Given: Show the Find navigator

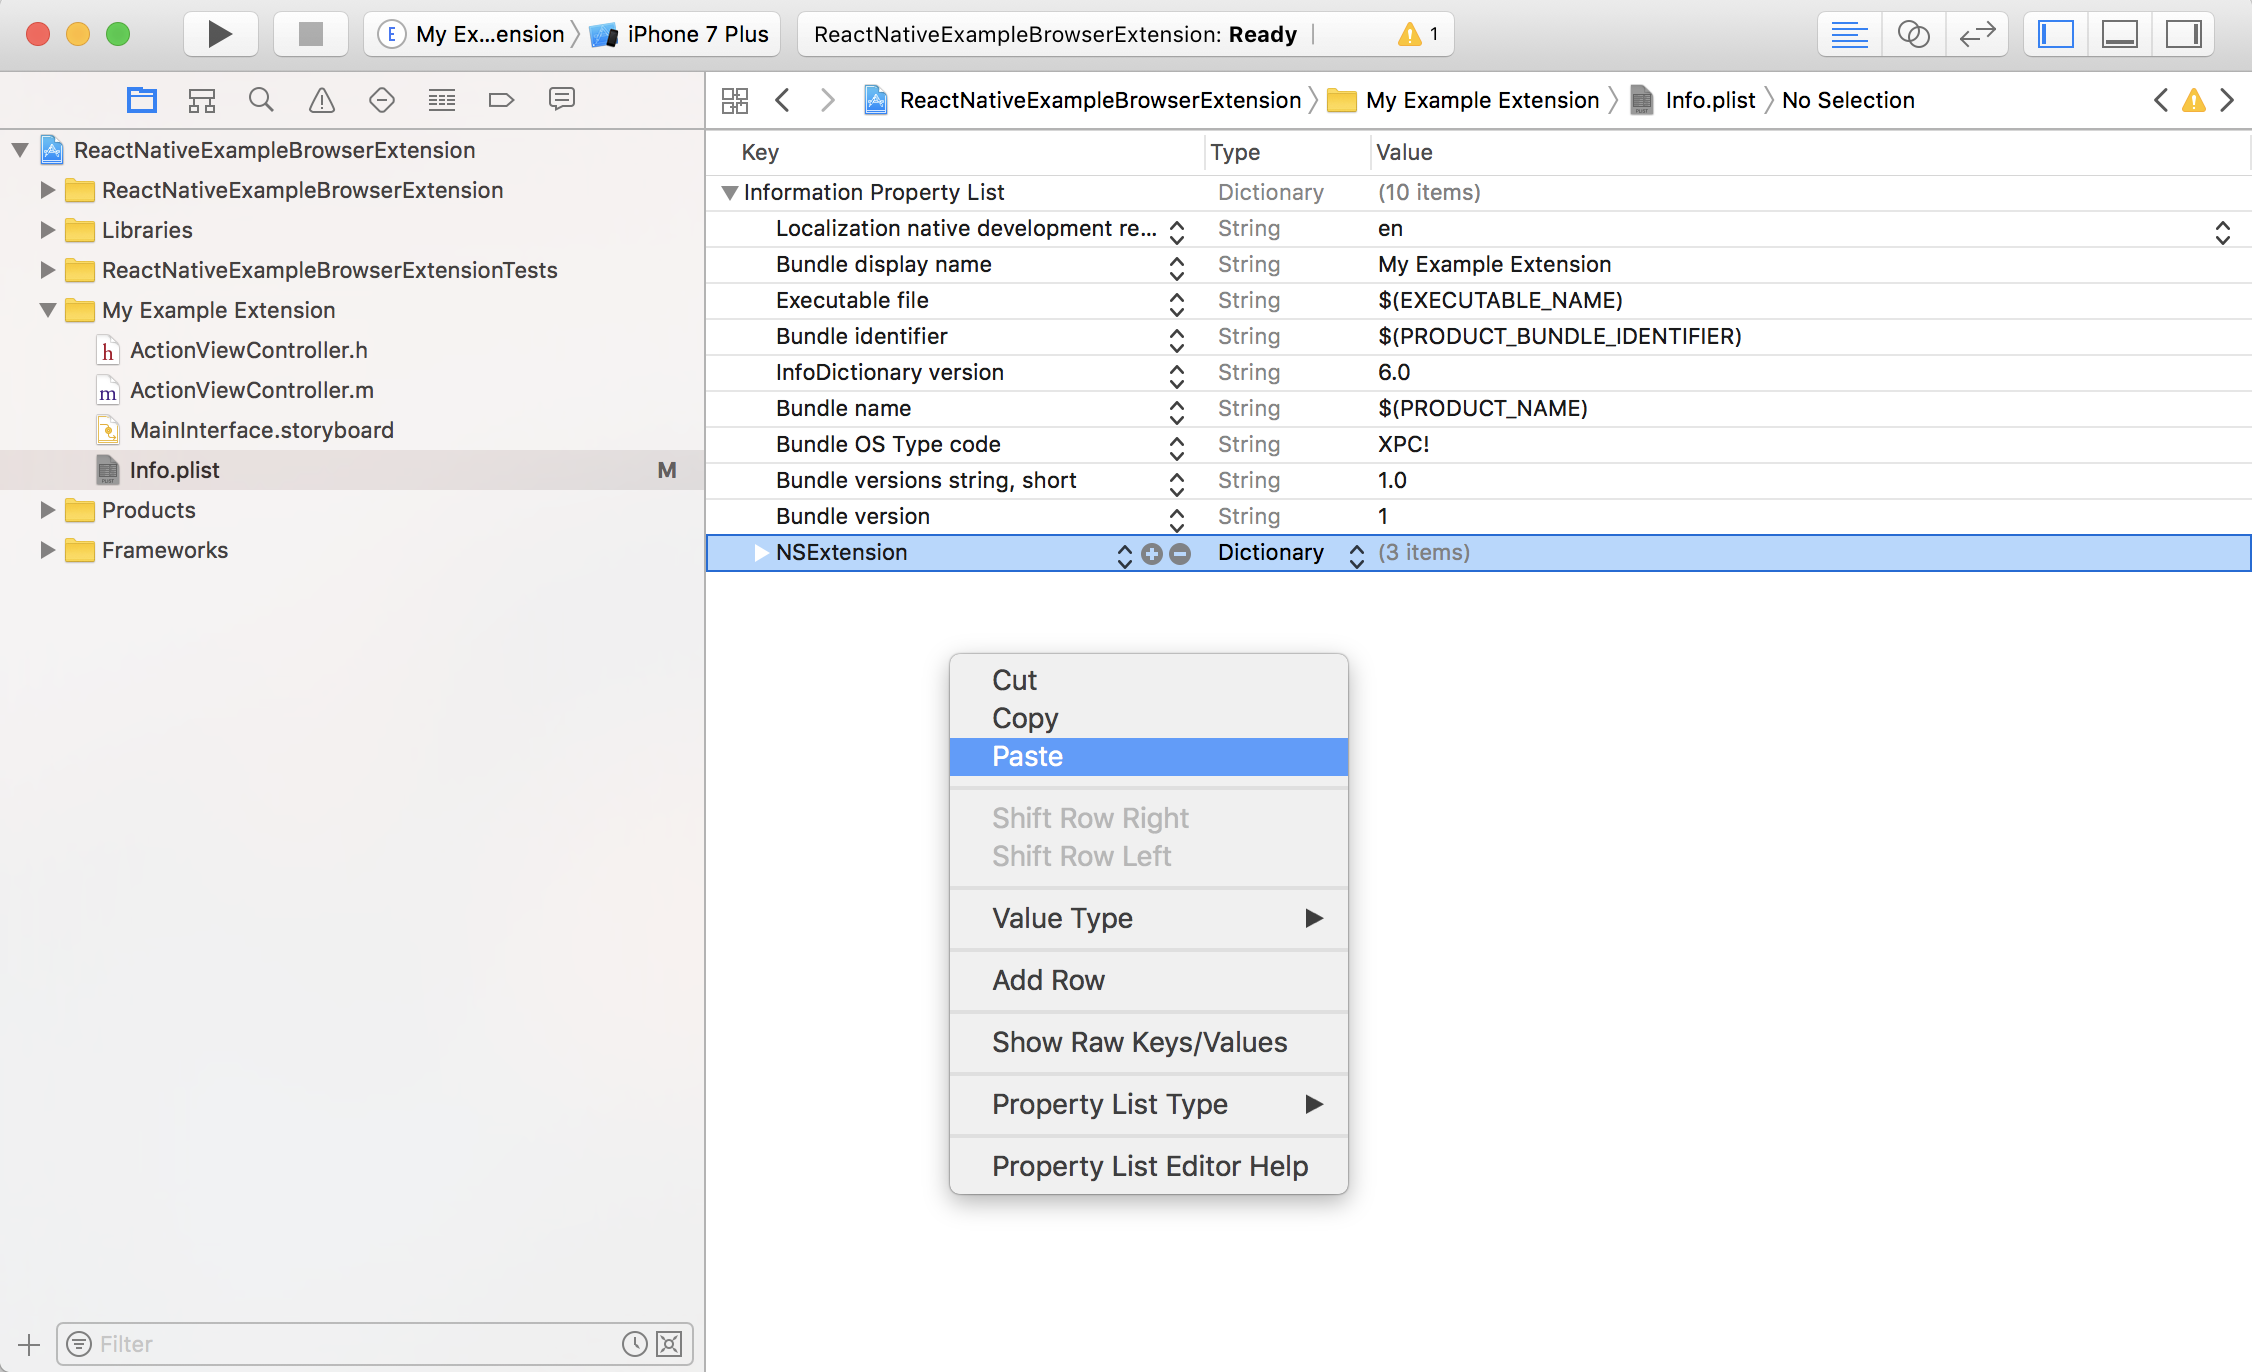Looking at the screenshot, I should point(261,100).
